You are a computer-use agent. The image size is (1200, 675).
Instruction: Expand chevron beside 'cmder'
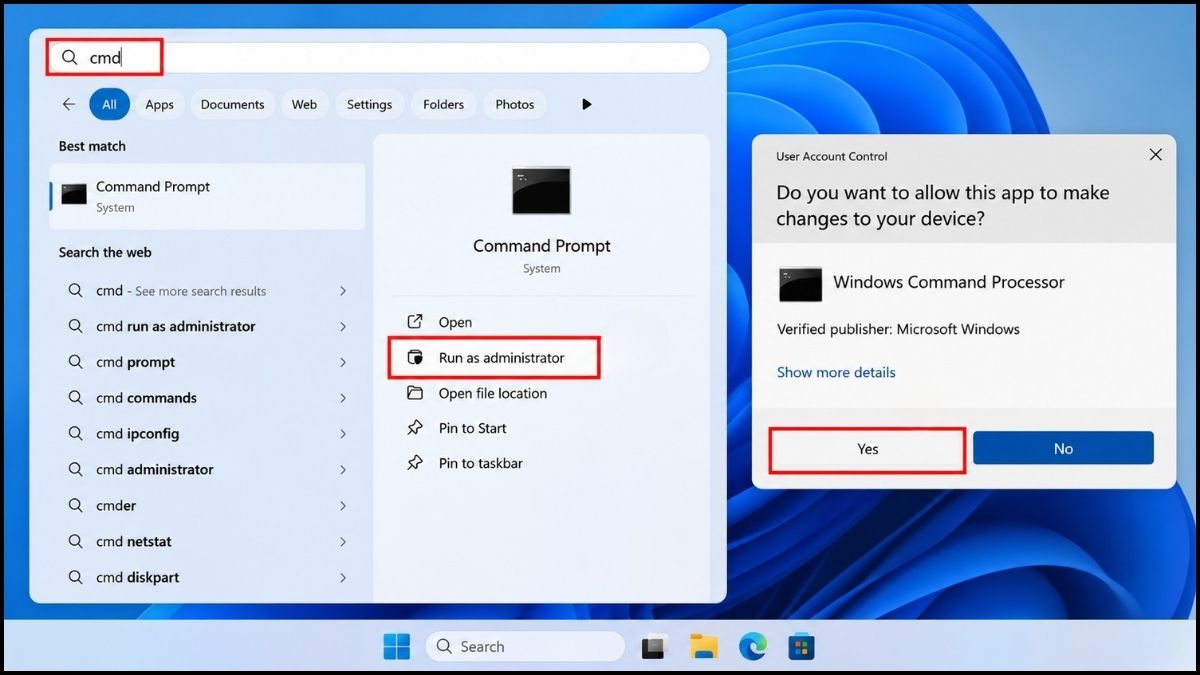[343, 505]
